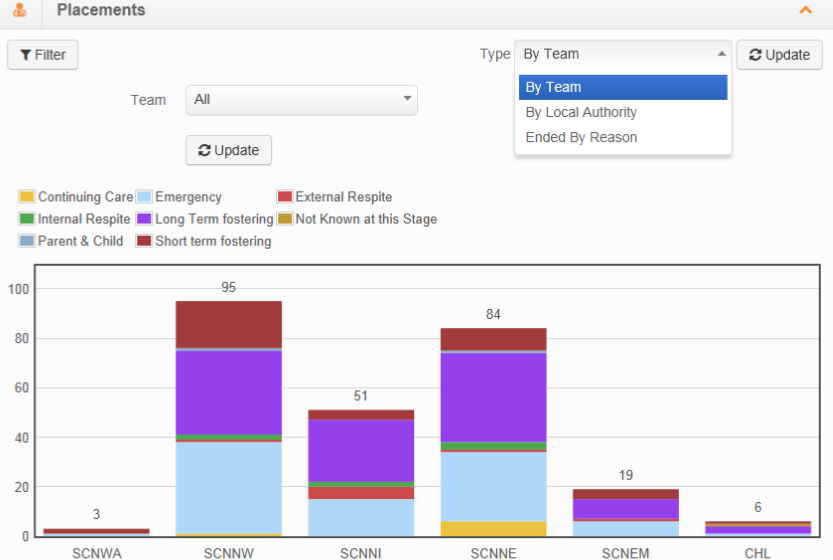833x560 pixels.
Task: Toggle Internal Respite legend swatch
Action: point(27,218)
